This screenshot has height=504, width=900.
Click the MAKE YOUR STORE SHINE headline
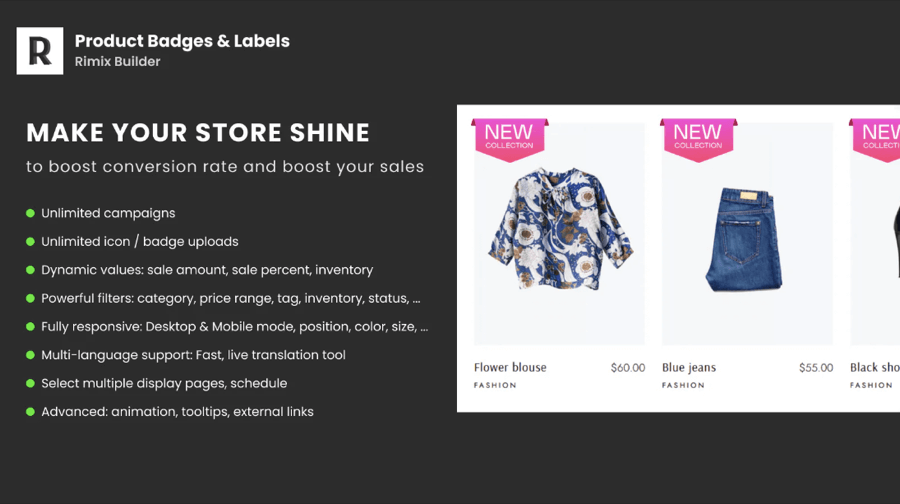click(198, 133)
